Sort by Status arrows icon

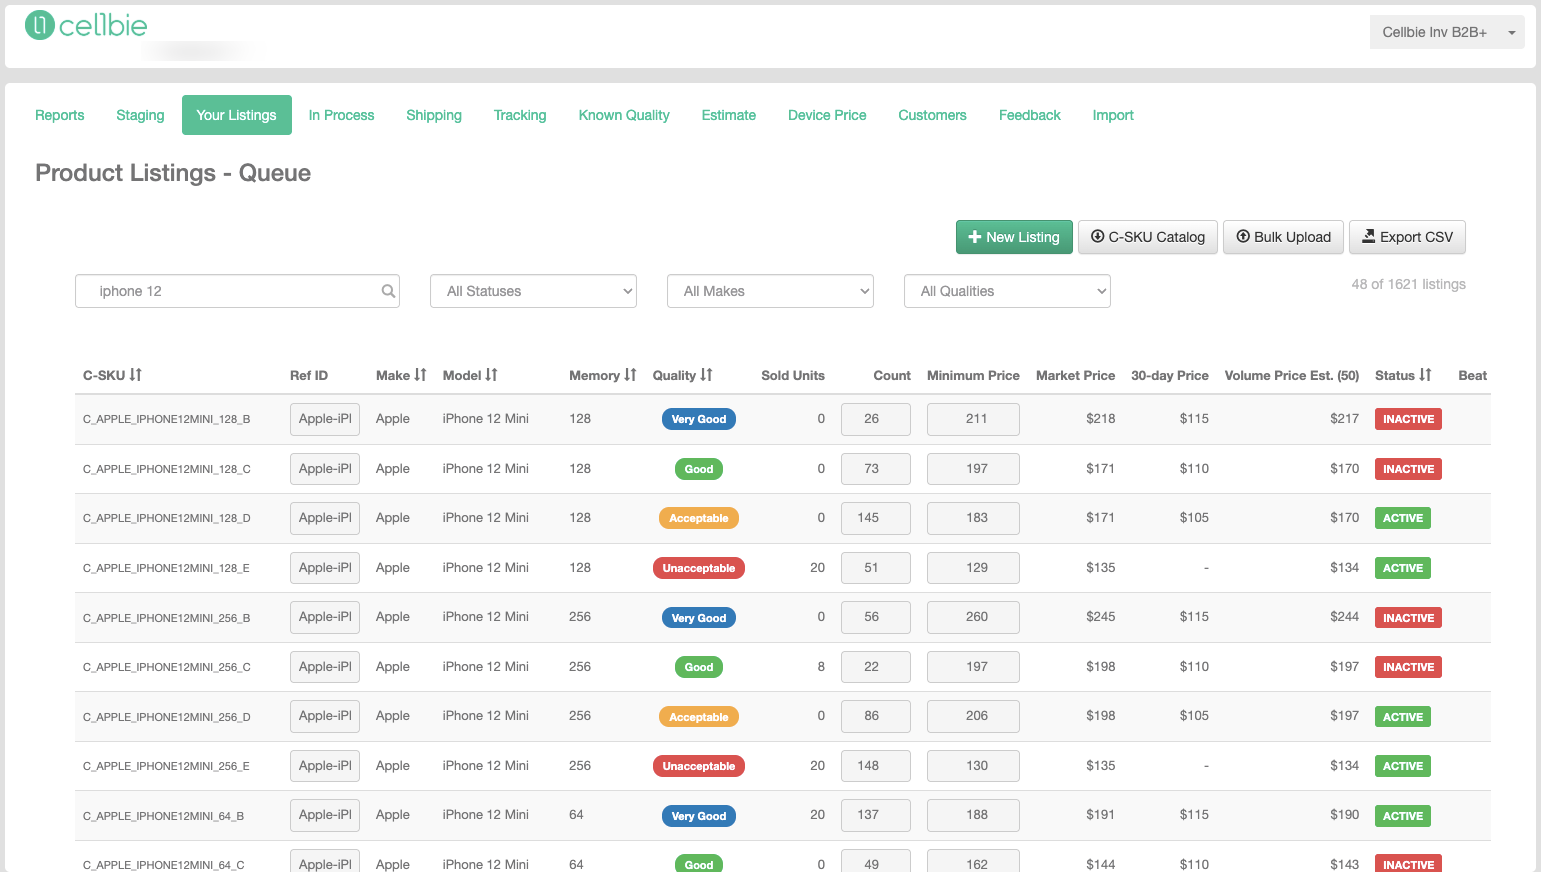click(x=1426, y=375)
